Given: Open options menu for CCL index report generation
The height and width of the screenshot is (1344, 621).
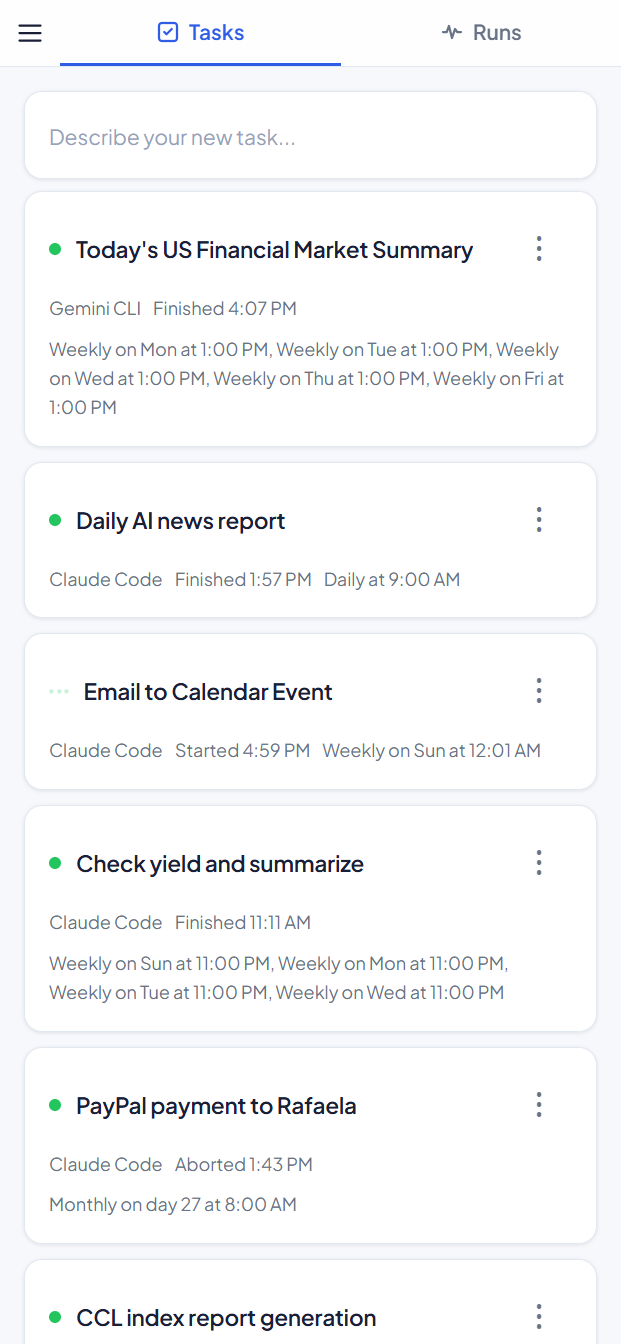Looking at the screenshot, I should (x=538, y=1316).
